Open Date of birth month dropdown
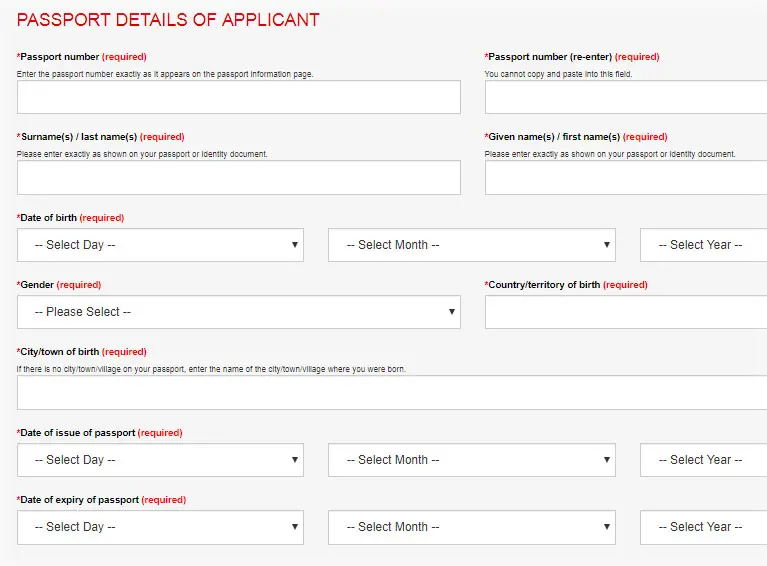767x566 pixels. pos(471,245)
